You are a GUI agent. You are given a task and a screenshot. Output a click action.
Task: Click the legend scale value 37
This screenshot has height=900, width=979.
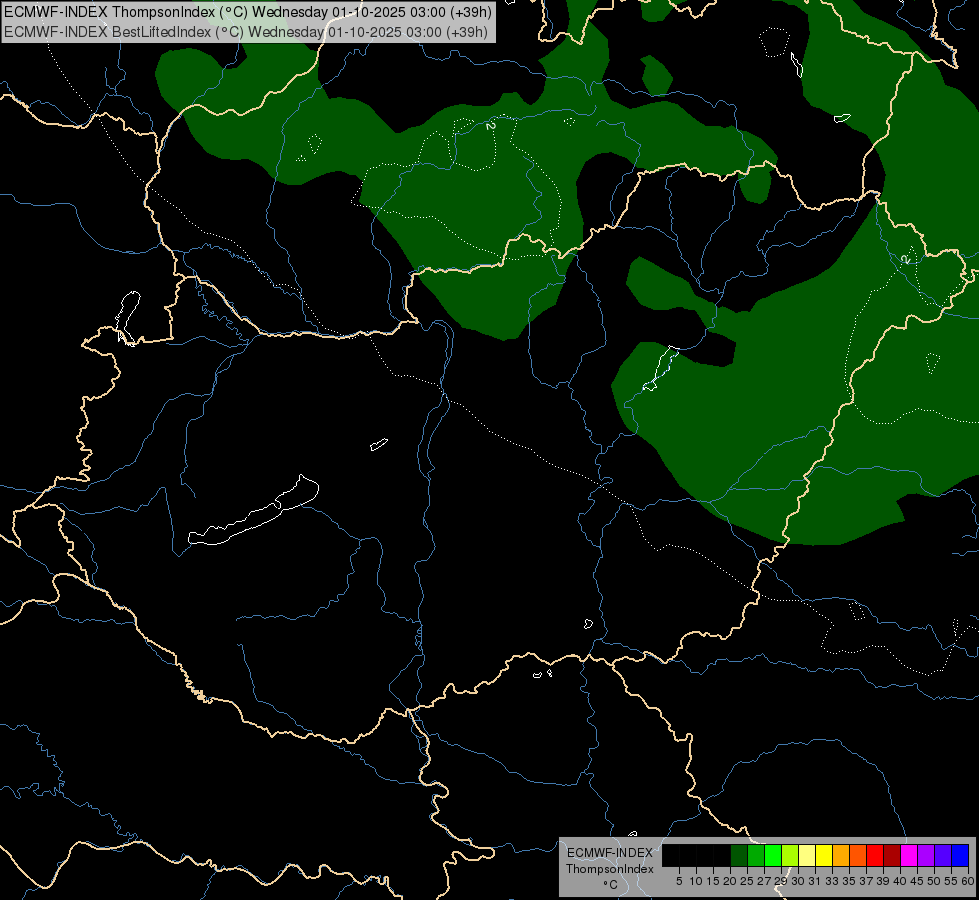[x=866, y=881]
